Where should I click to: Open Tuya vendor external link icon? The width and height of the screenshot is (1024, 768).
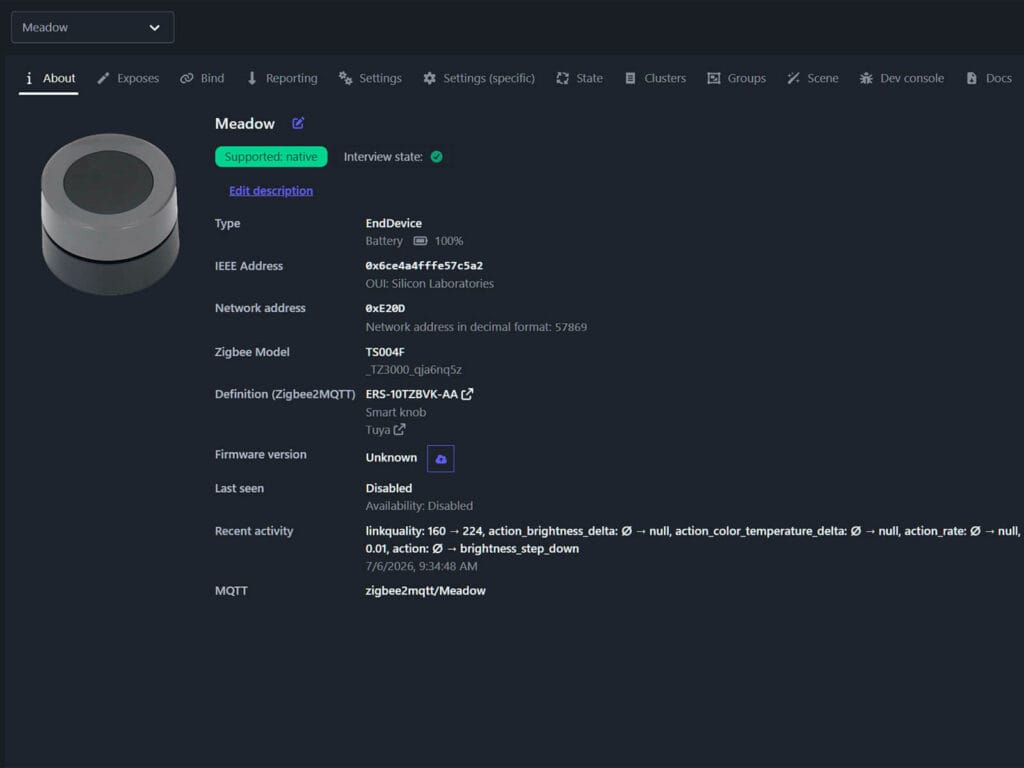(x=399, y=430)
